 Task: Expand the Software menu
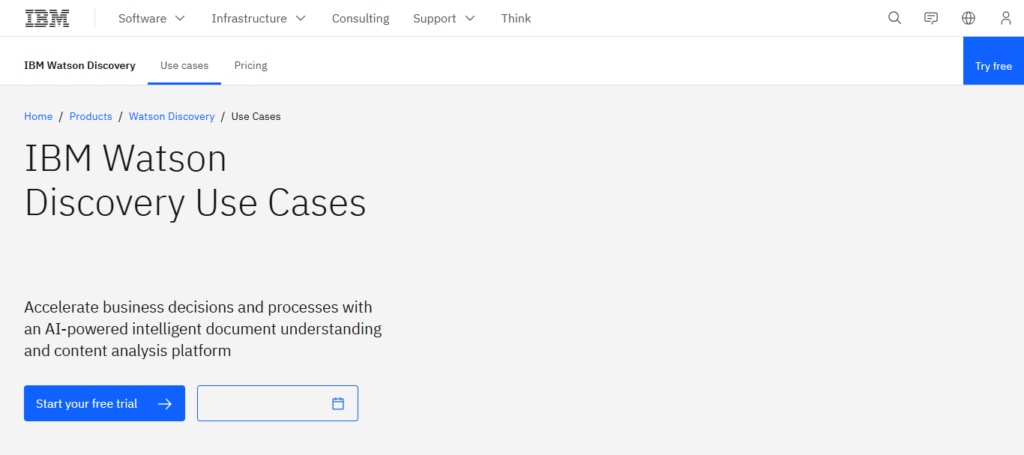point(152,18)
